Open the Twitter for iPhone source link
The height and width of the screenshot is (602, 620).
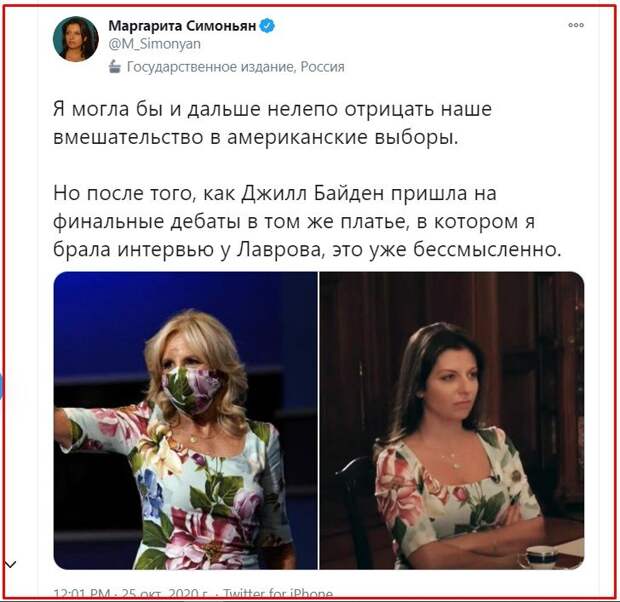[278, 594]
